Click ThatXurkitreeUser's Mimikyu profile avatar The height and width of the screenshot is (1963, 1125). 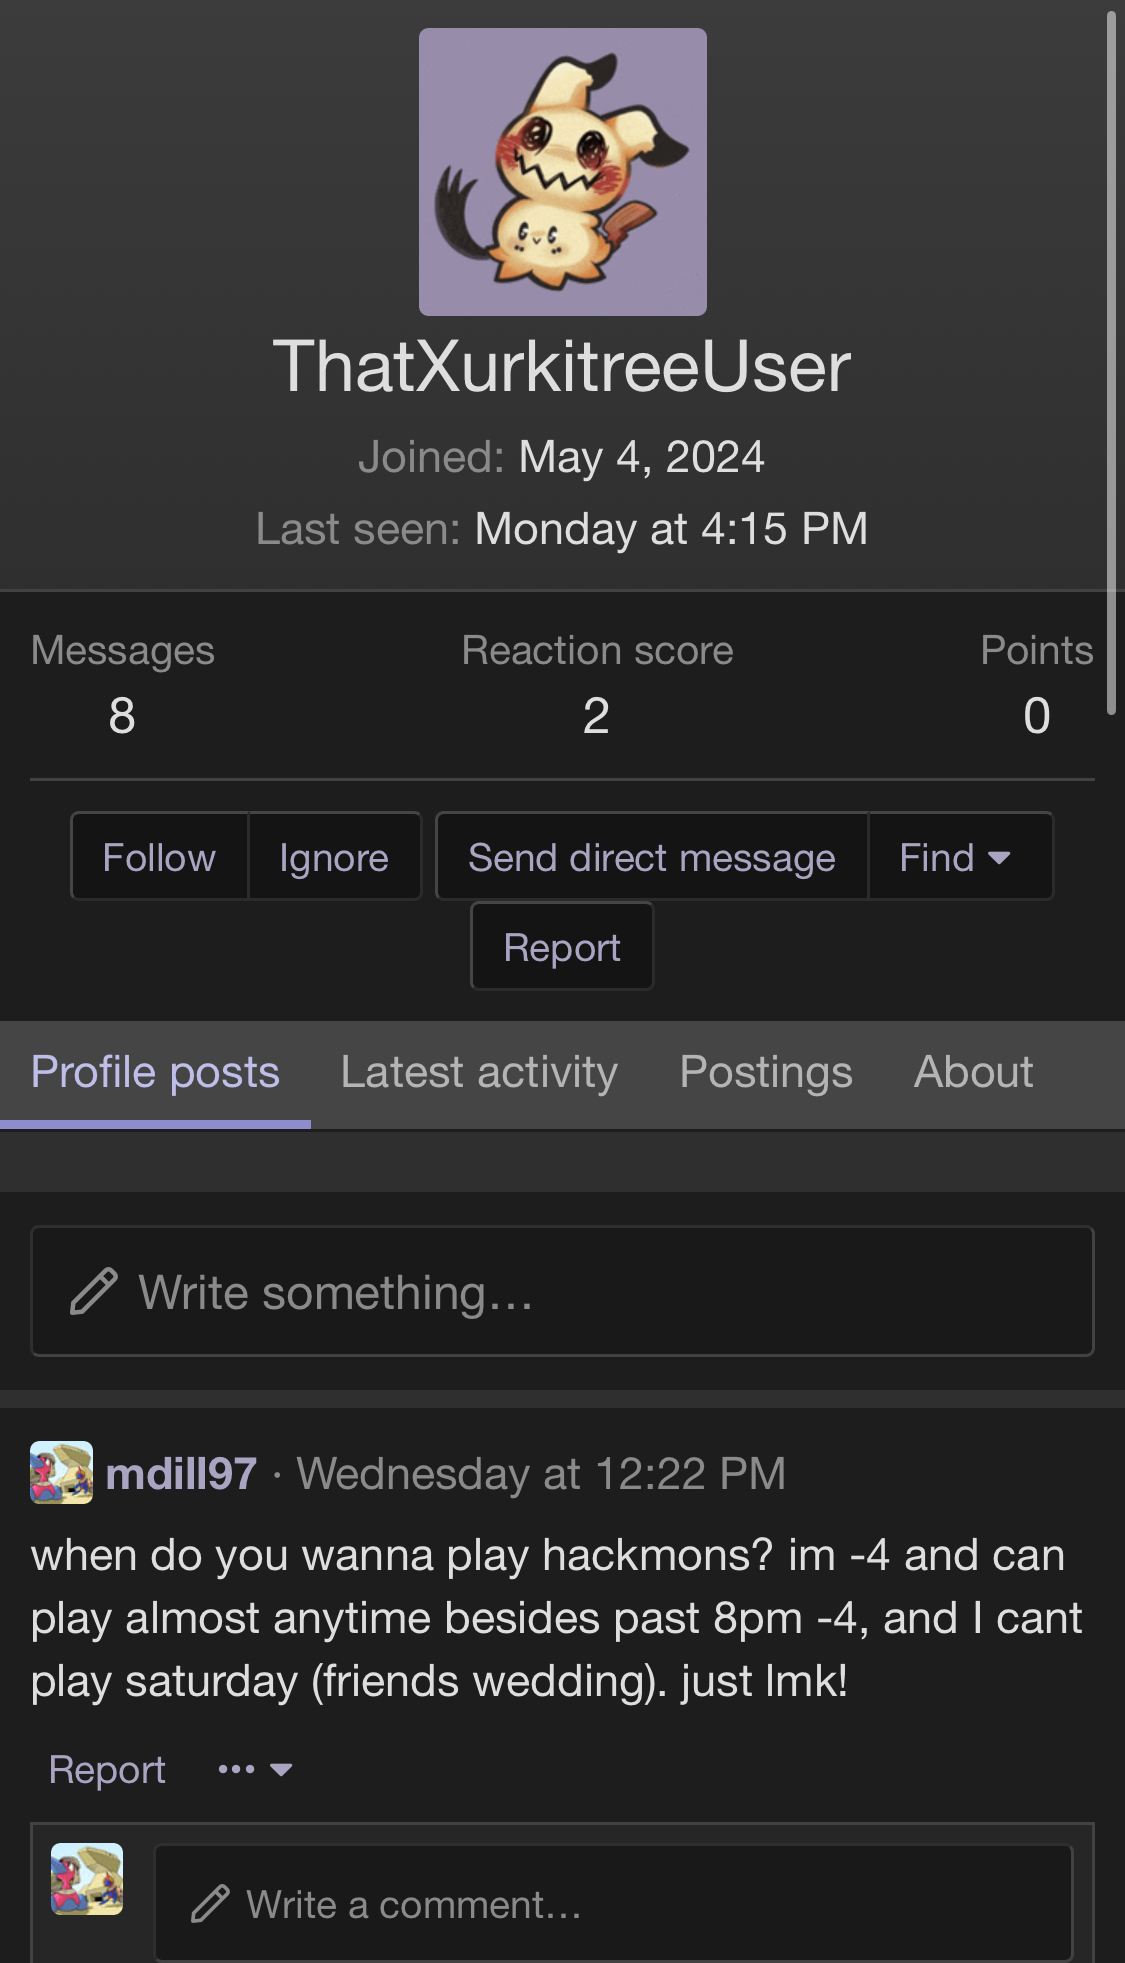(562, 172)
